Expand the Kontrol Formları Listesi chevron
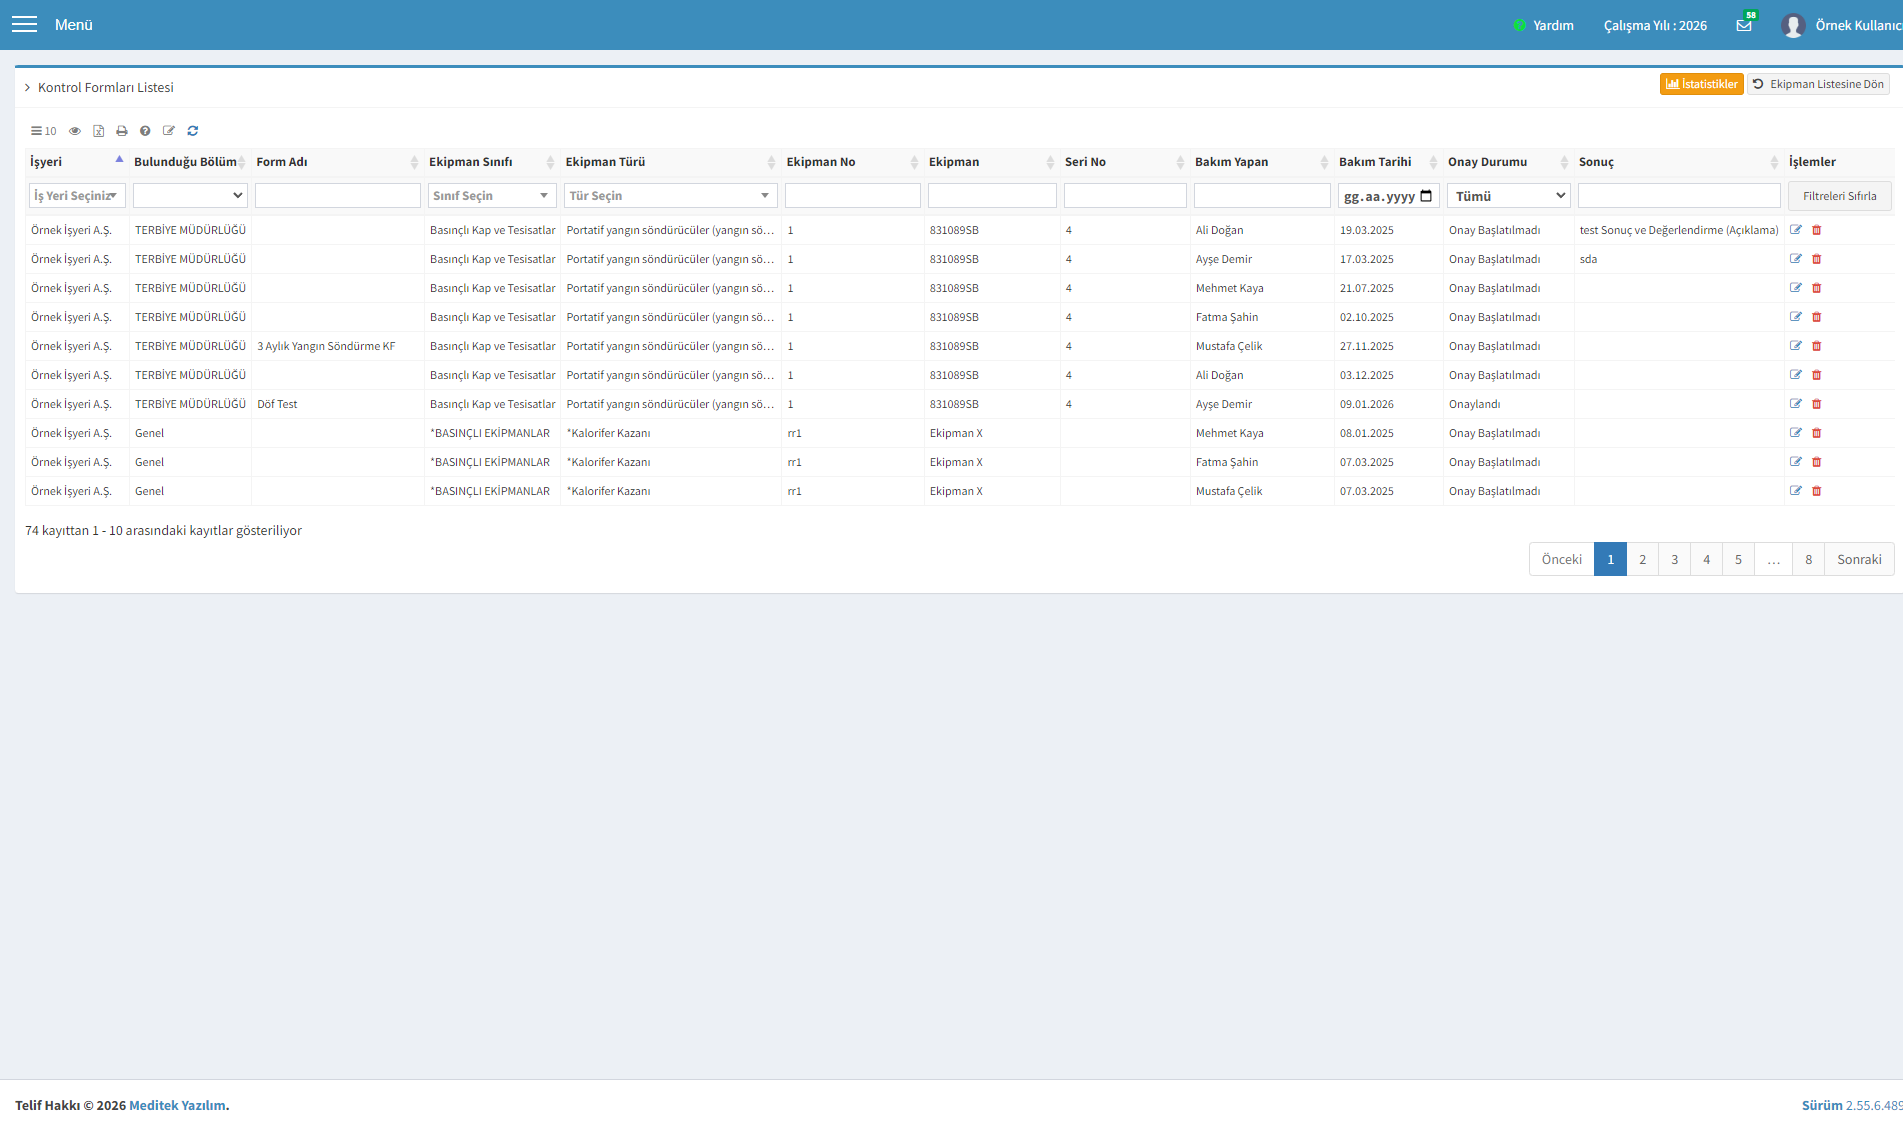This screenshot has width=1903, height=1130. point(28,88)
